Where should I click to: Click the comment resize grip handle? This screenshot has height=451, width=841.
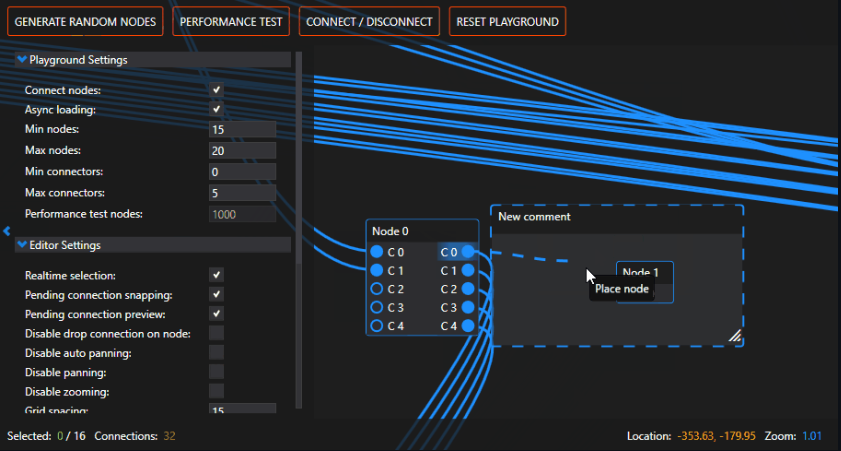point(734,338)
